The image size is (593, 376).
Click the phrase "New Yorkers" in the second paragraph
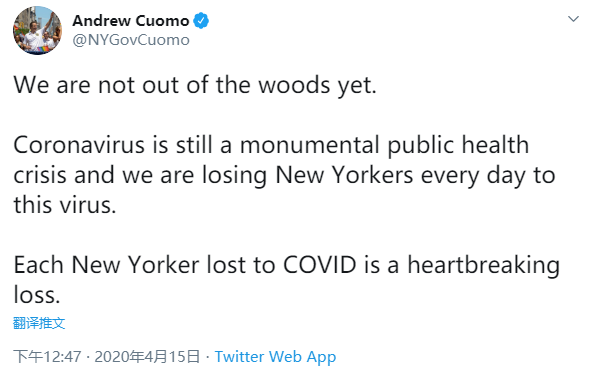tap(344, 175)
